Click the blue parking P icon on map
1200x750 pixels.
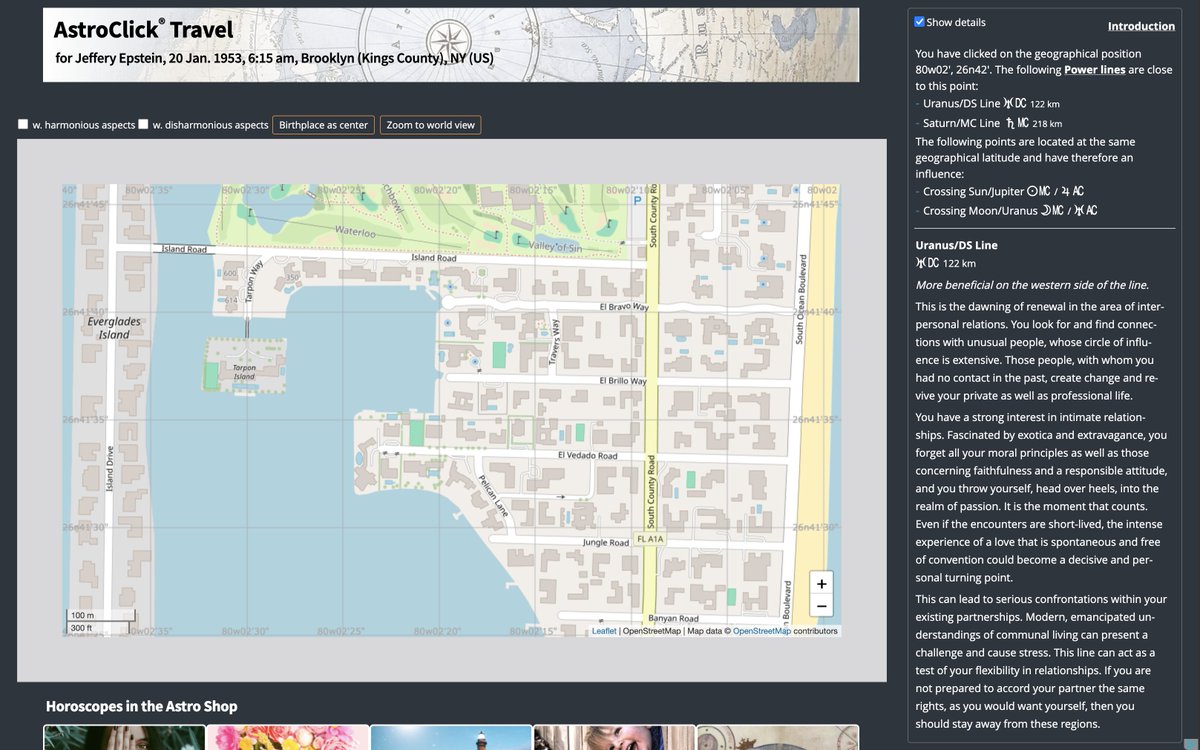636,200
